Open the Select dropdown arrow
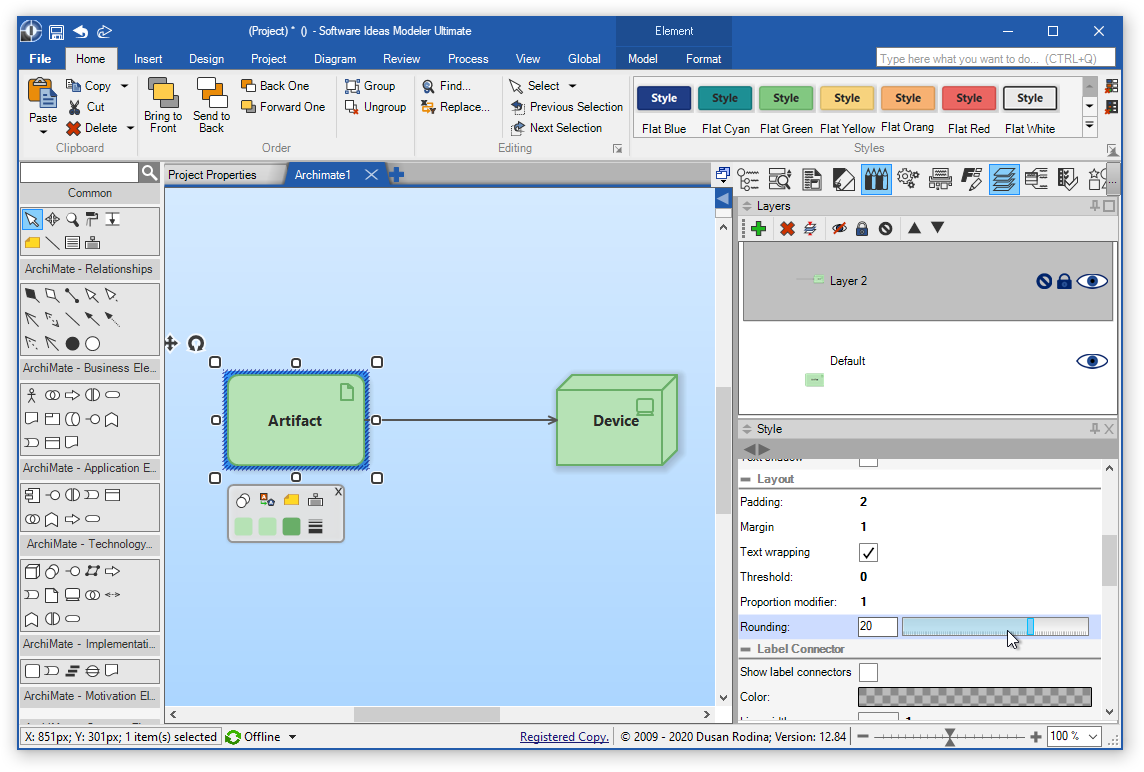 572,86
